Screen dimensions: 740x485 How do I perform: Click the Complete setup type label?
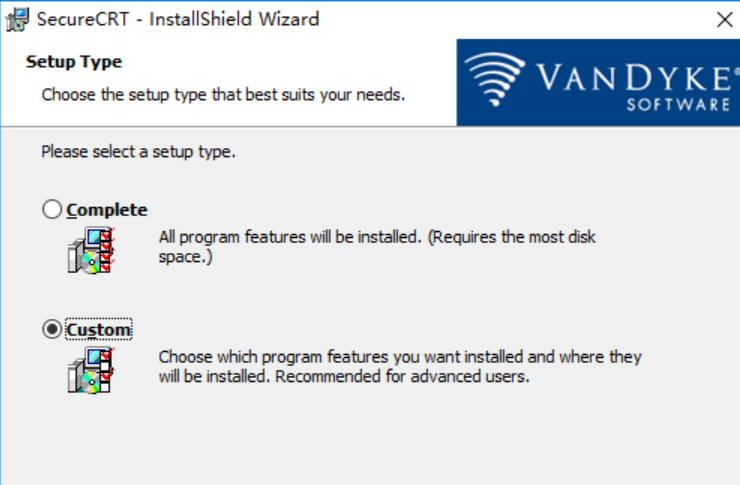click(x=107, y=210)
